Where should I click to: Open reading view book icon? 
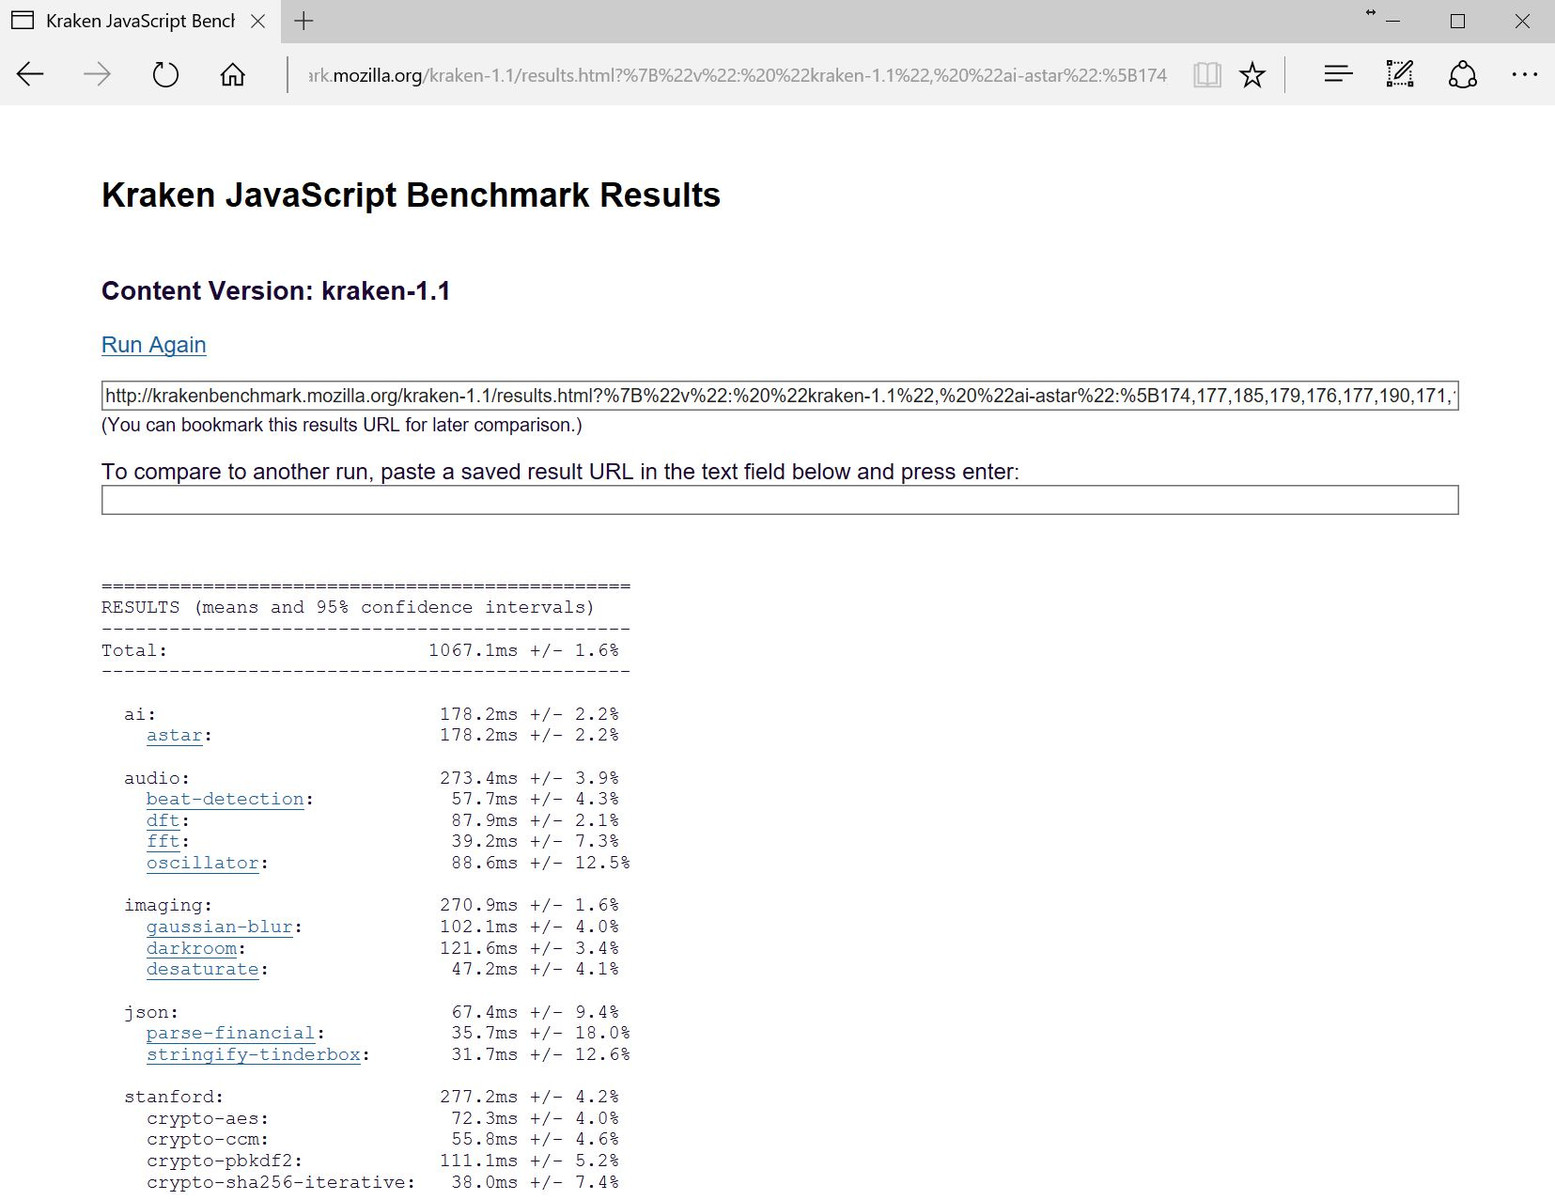pyautogui.click(x=1207, y=74)
